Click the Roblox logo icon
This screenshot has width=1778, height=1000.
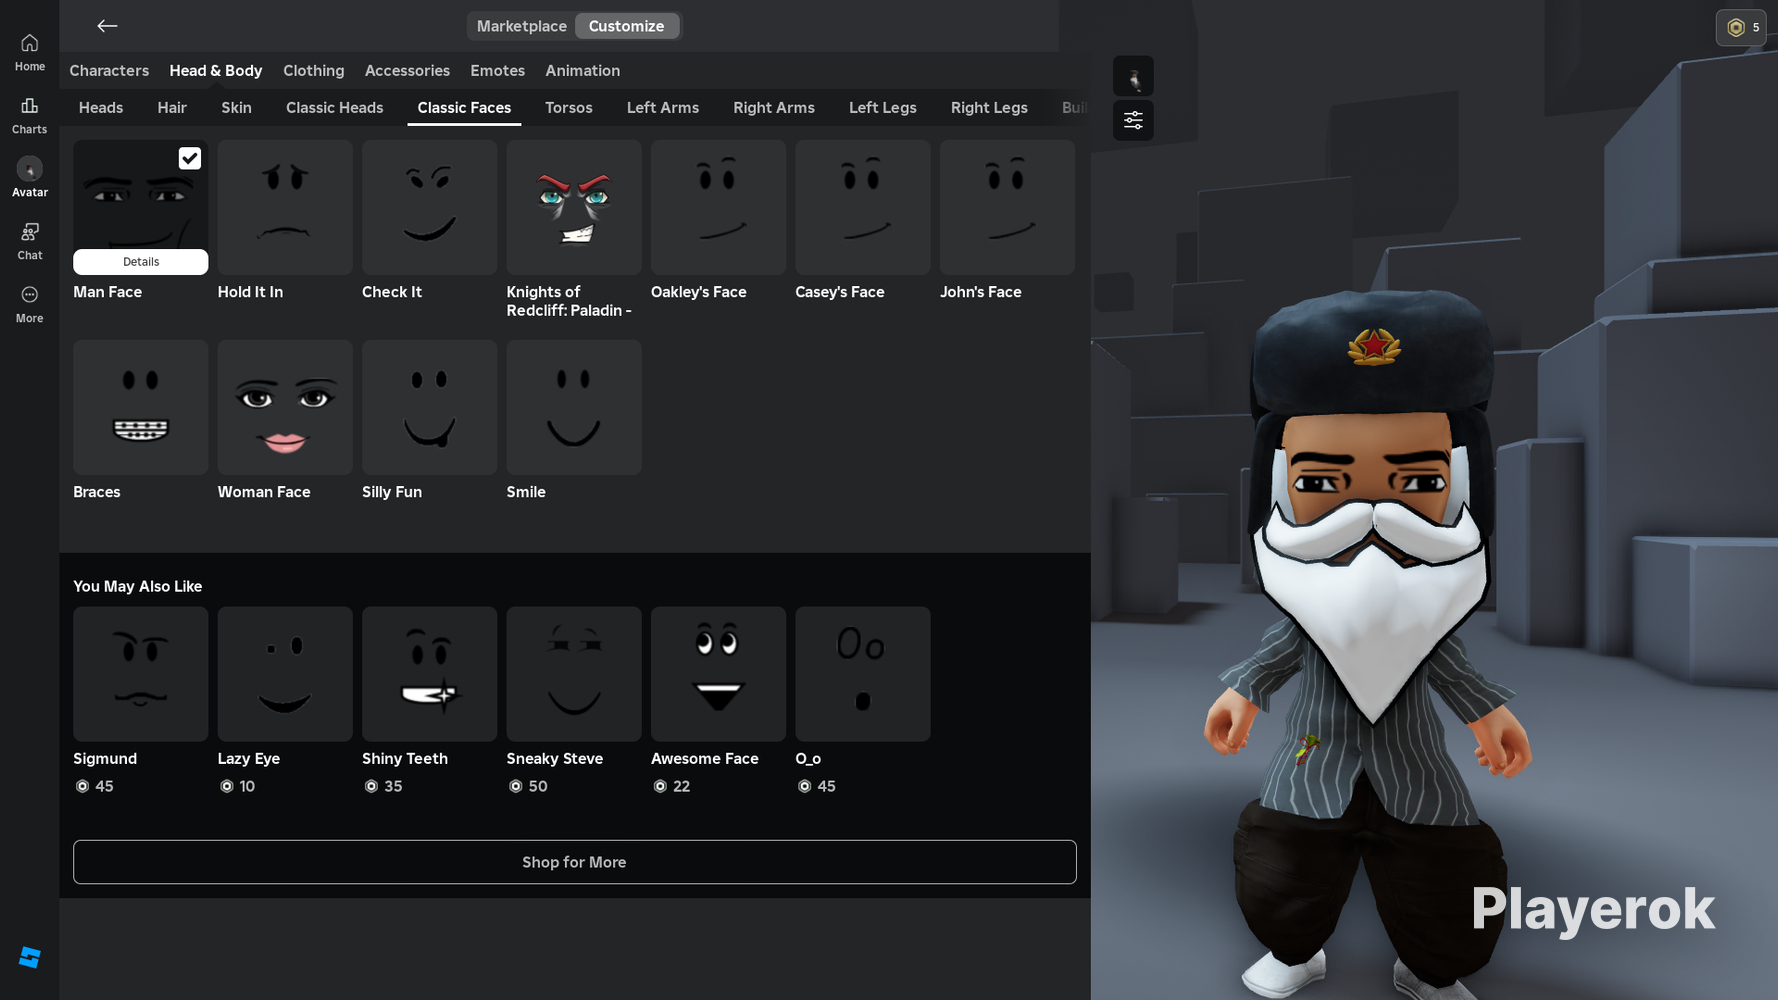click(30, 957)
